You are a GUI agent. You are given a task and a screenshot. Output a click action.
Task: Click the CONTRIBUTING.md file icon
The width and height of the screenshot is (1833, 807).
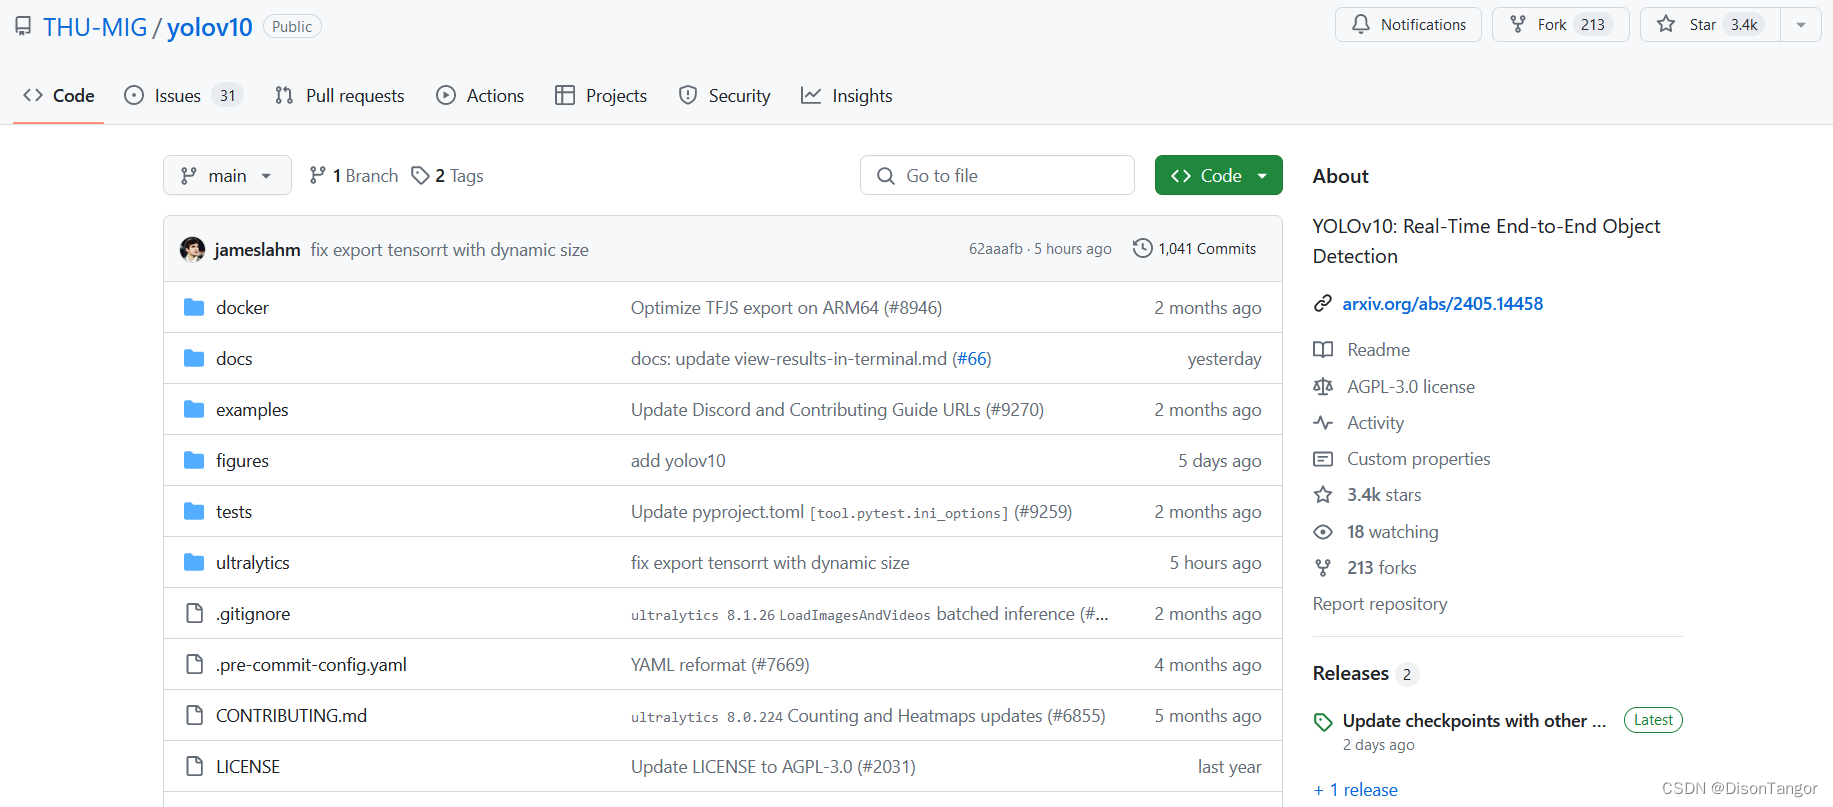coord(194,715)
